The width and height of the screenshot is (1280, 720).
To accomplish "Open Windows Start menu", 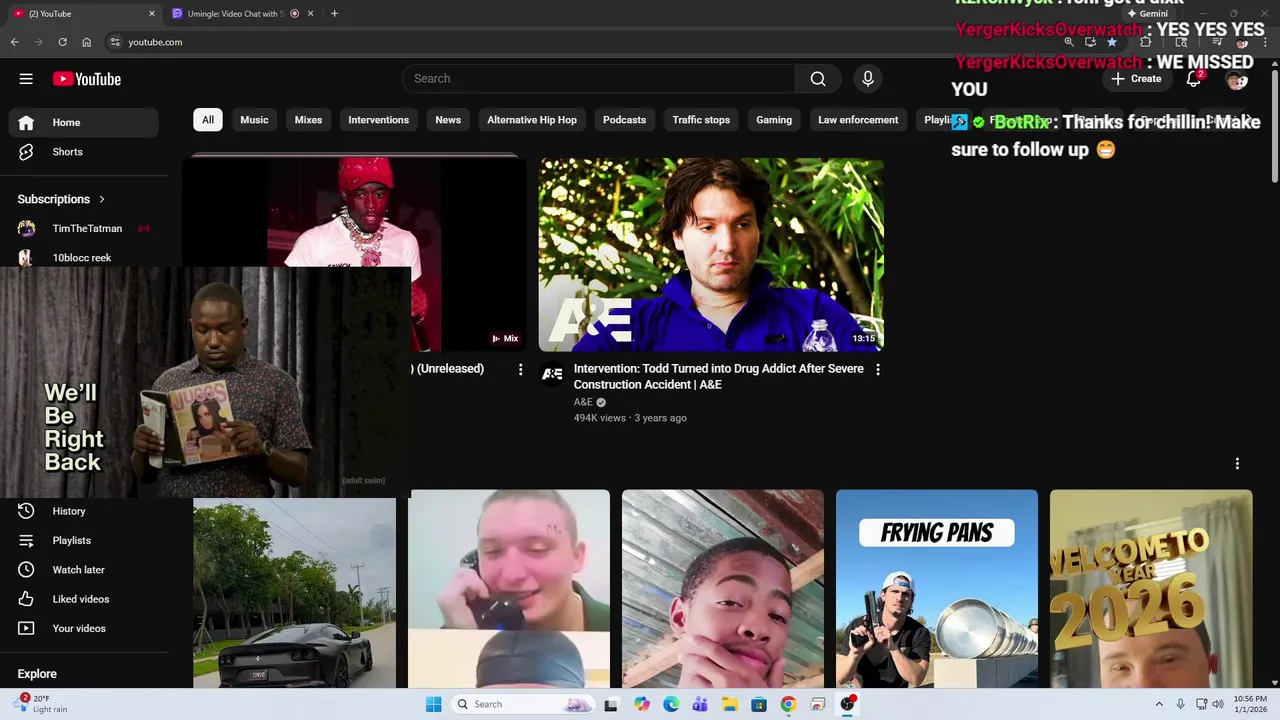I will pyautogui.click(x=433, y=704).
